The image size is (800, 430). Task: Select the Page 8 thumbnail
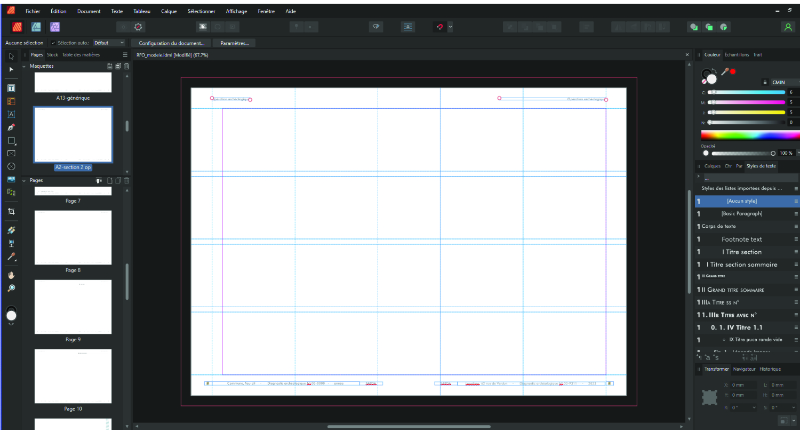(x=73, y=238)
